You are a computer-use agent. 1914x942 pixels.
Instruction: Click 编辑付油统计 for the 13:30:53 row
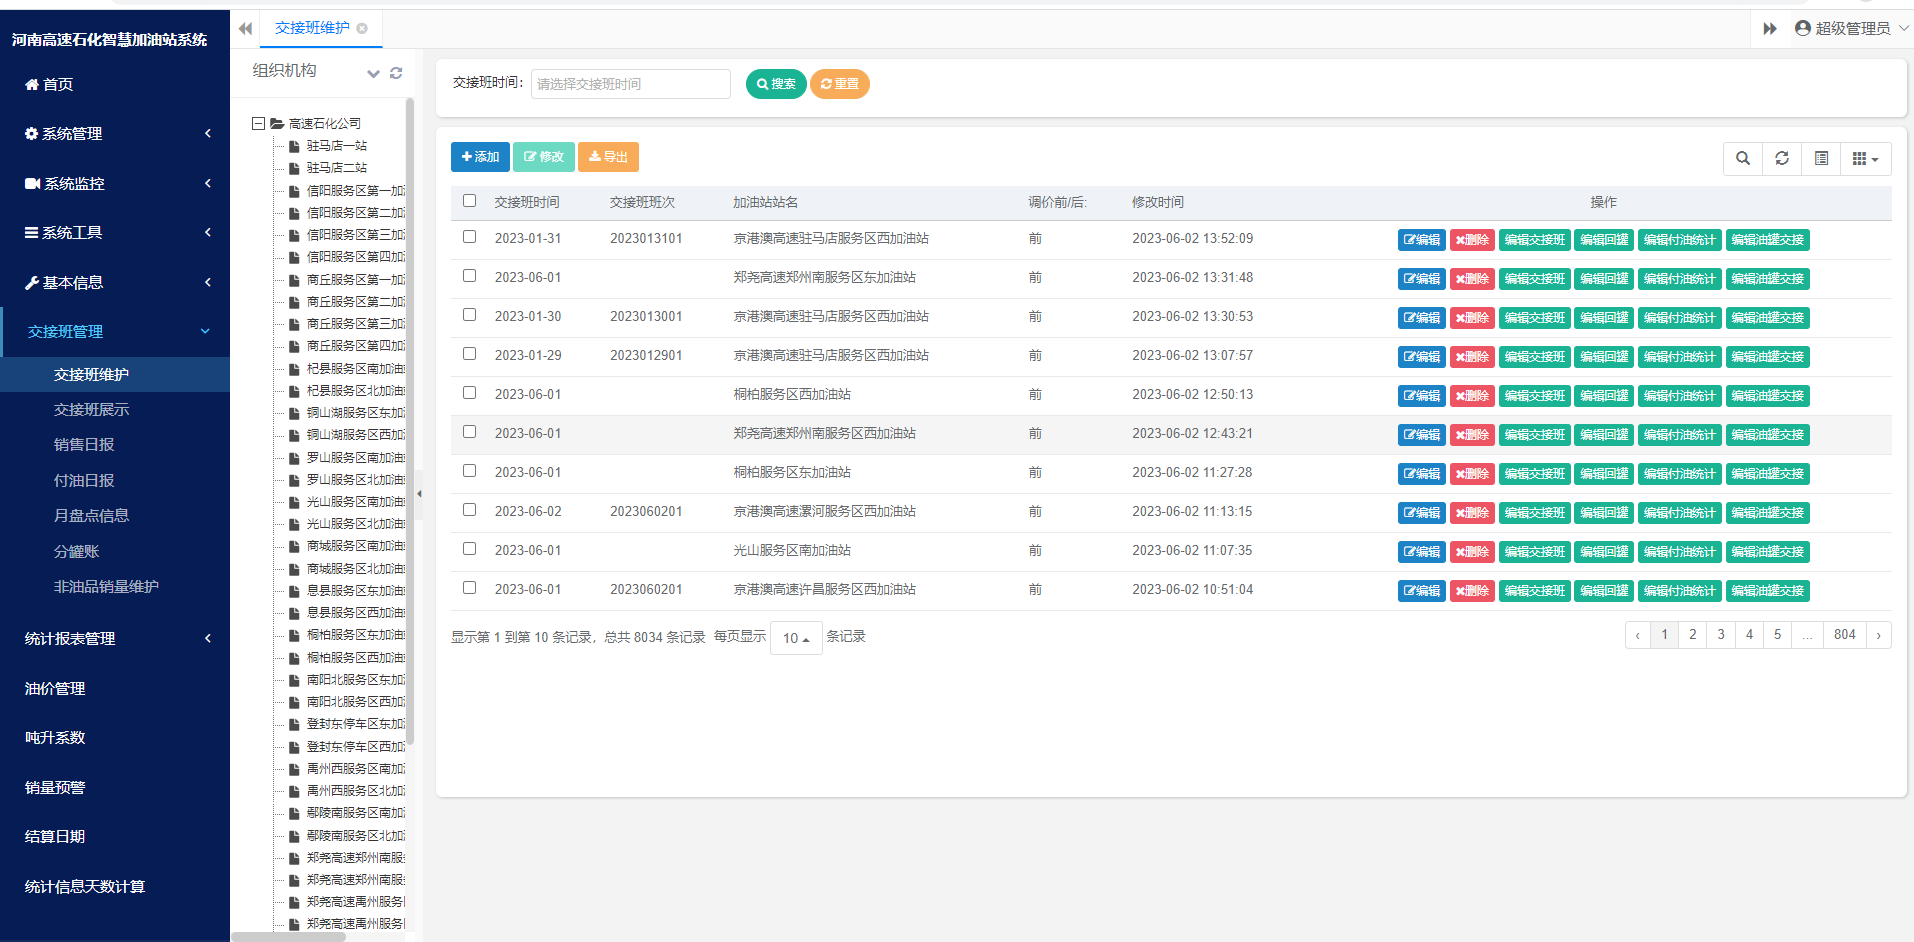pyautogui.click(x=1680, y=318)
